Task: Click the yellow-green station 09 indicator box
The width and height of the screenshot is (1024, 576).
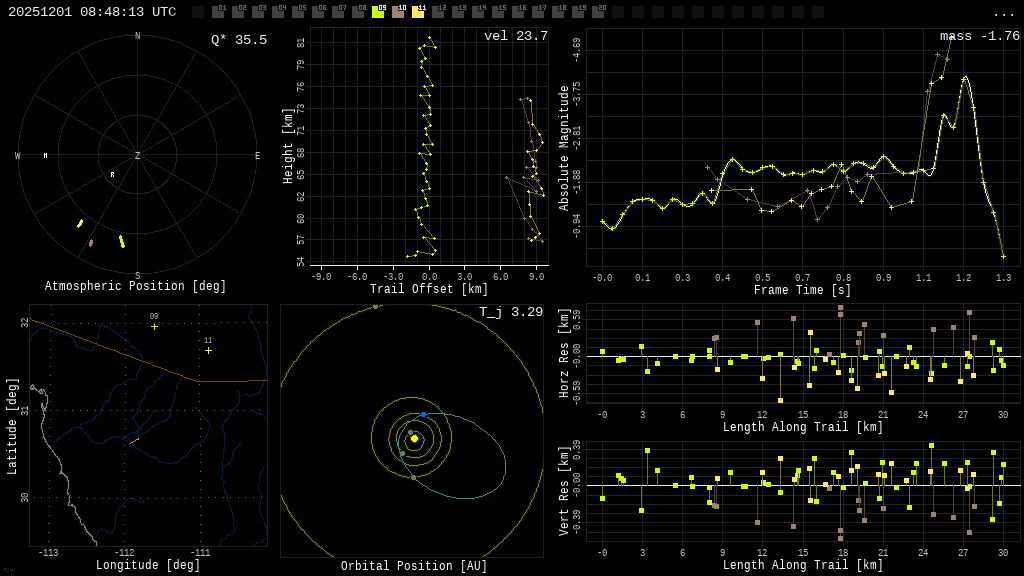Action: click(x=378, y=12)
